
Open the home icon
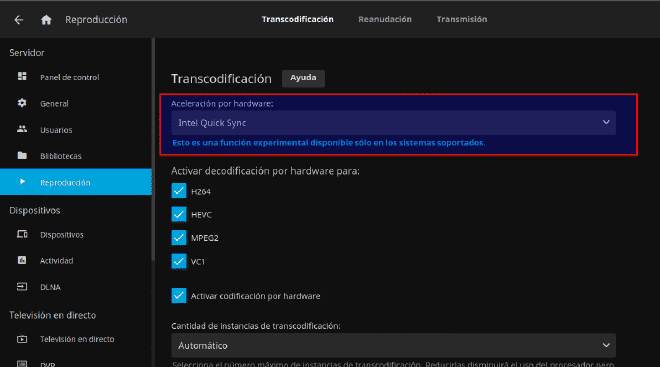46,20
